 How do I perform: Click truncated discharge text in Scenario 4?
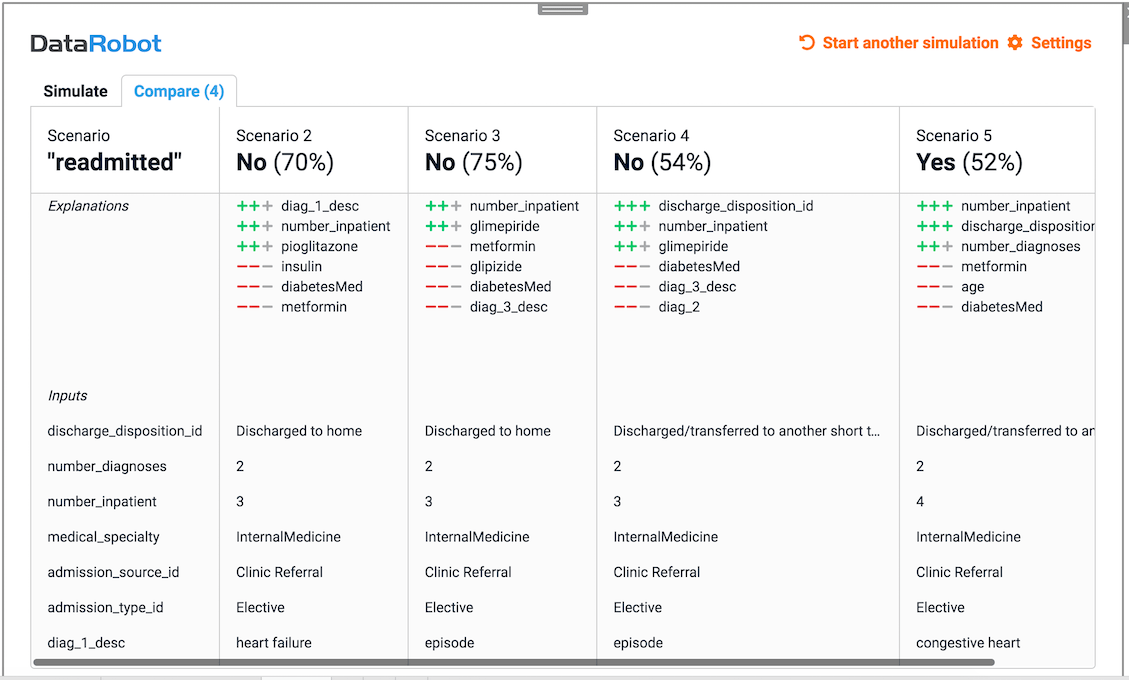(746, 431)
